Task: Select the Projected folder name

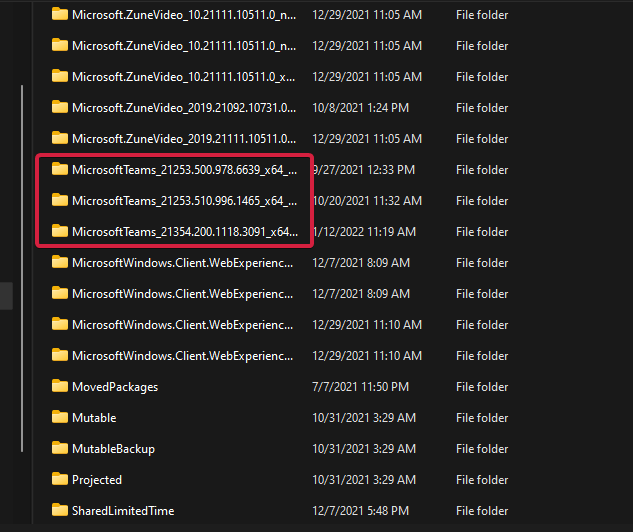Action: click(x=97, y=480)
